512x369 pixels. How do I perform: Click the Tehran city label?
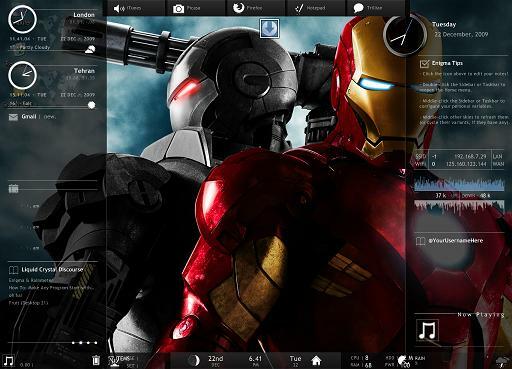point(84,71)
